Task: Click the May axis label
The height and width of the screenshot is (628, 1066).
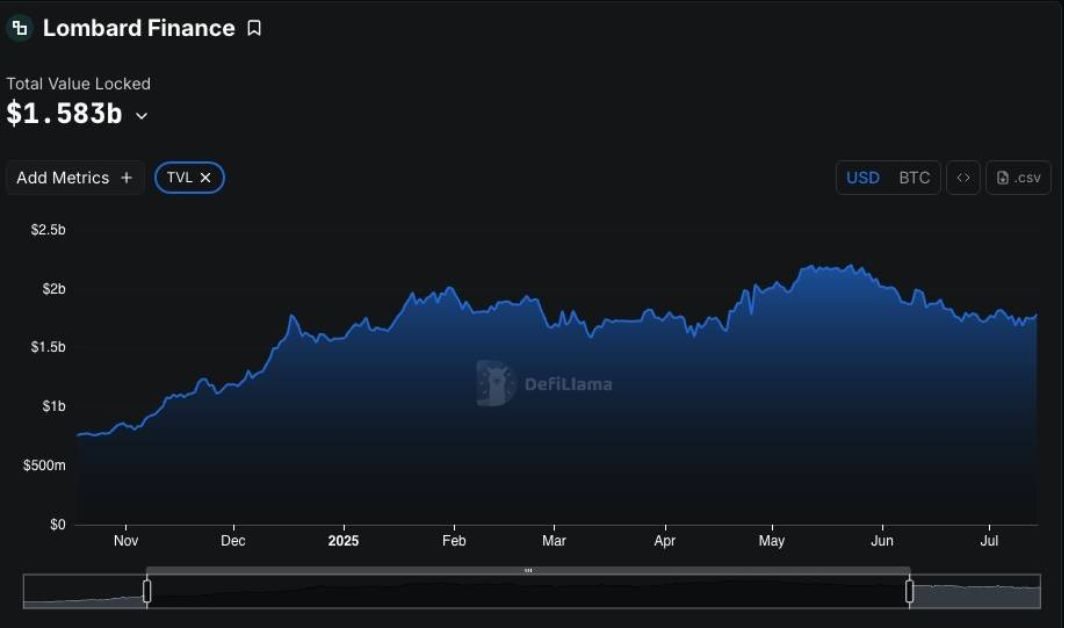Action: tap(772, 541)
